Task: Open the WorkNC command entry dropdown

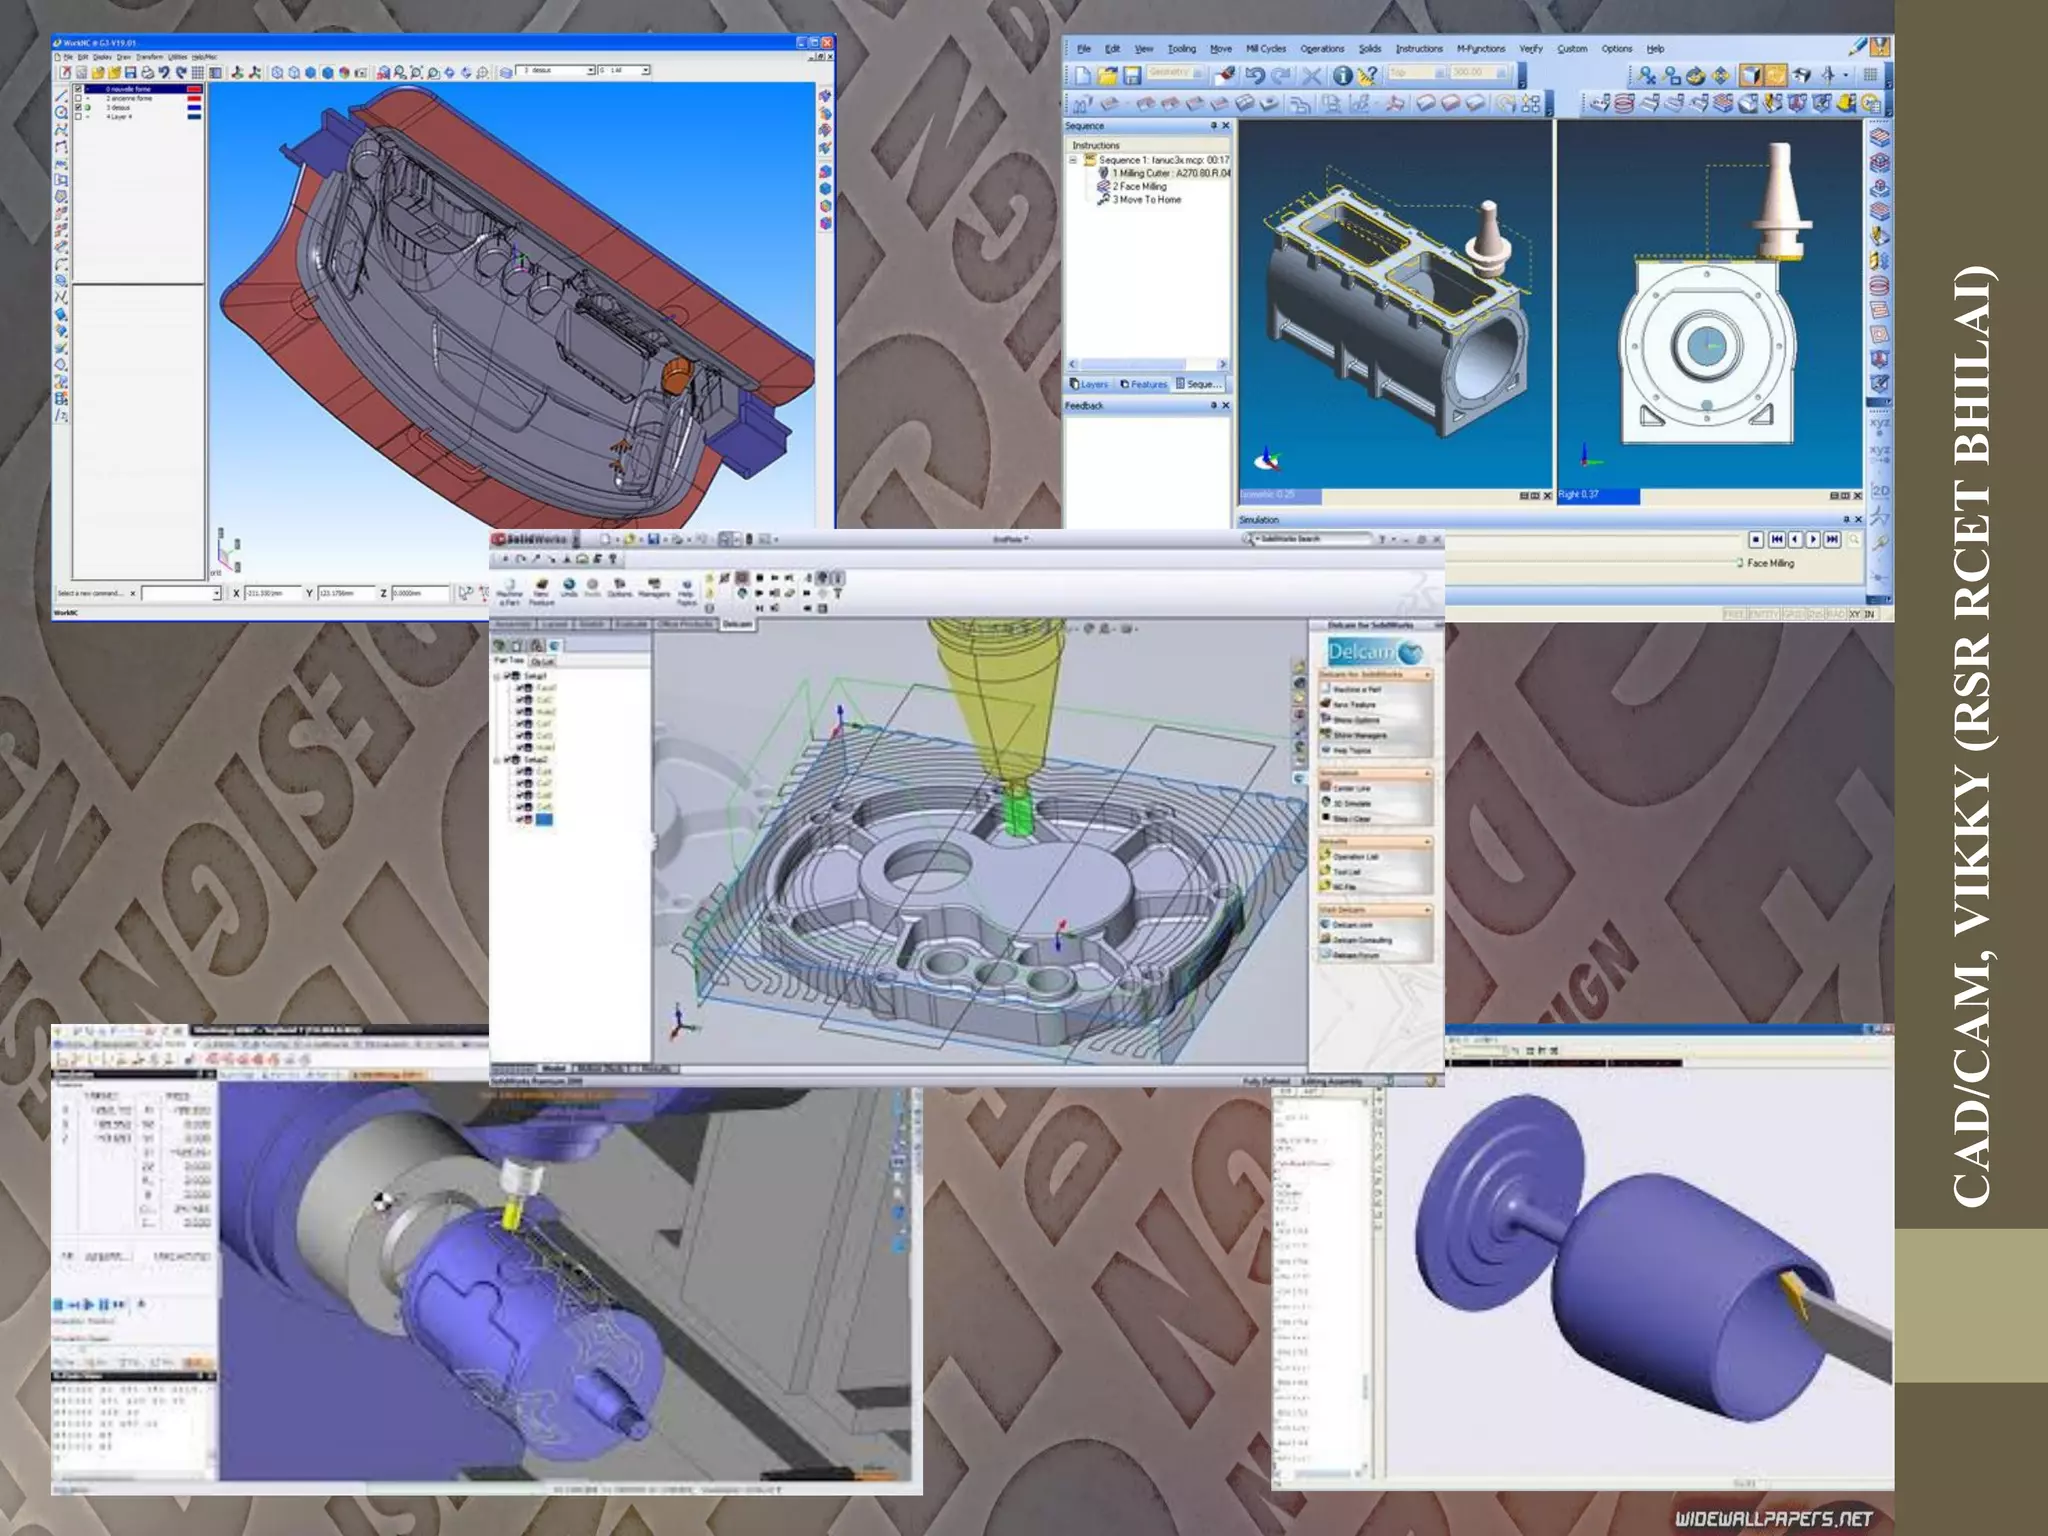Action: 216,594
